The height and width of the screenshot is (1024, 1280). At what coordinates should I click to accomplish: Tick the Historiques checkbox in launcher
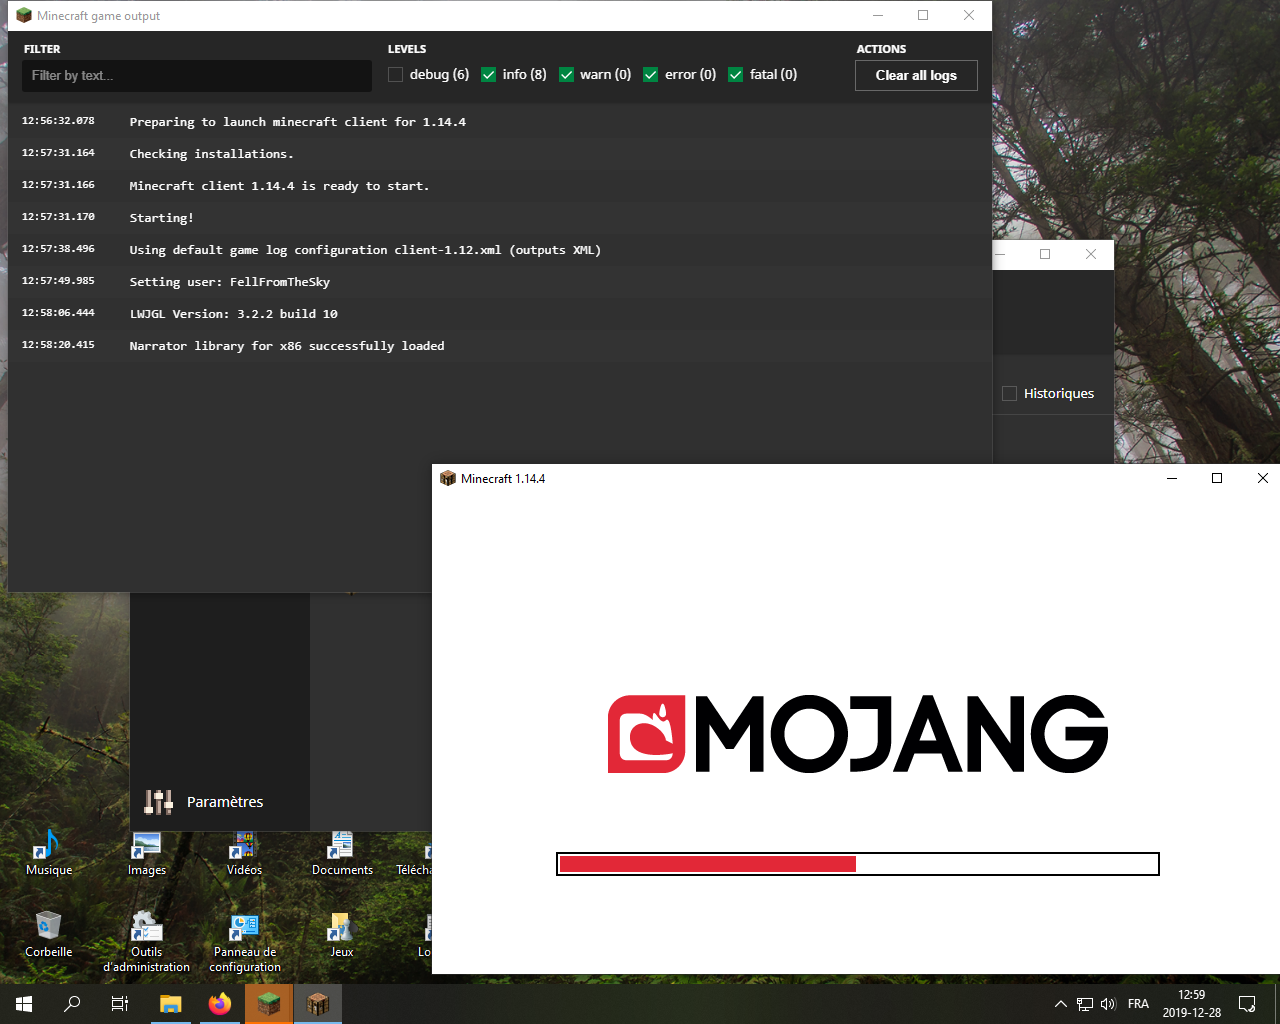1009,394
